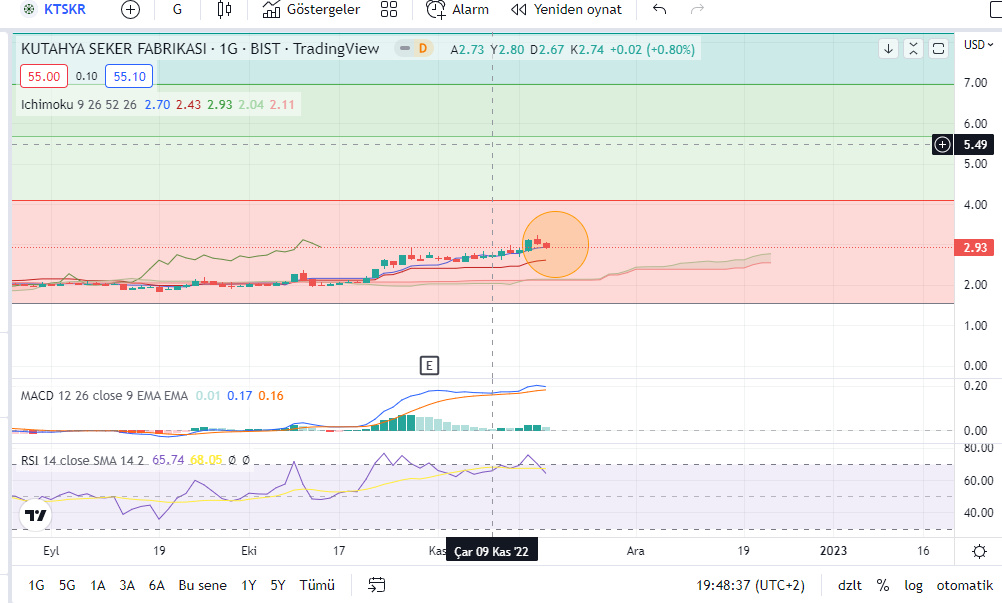1002x603 pixels.
Task: Toggle log scale
Action: [x=913, y=585]
